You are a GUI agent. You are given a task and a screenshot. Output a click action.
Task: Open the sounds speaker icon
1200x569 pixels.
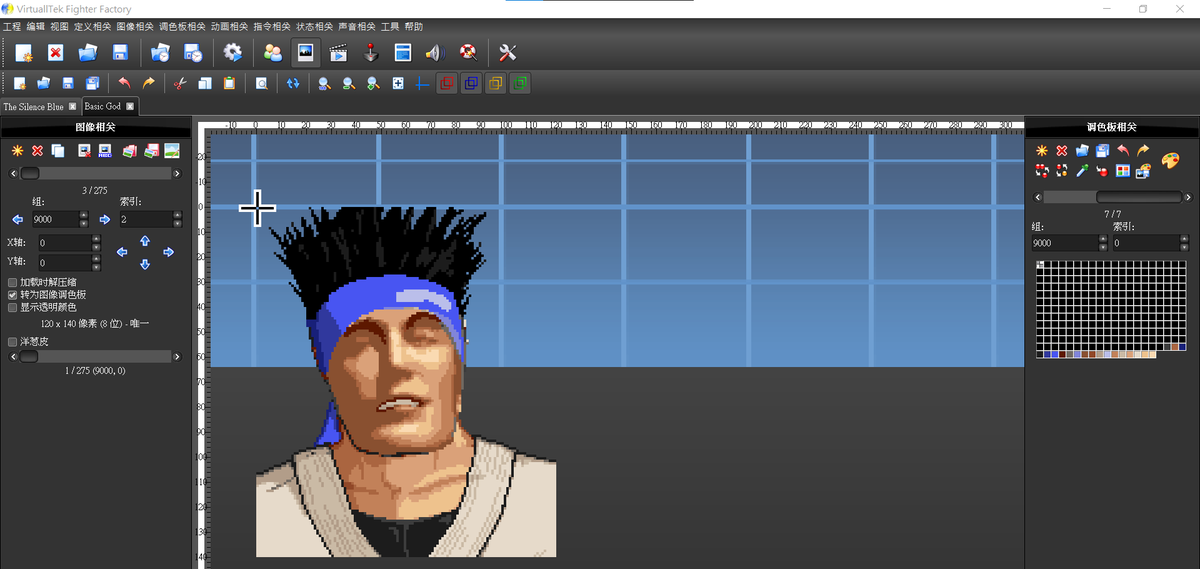click(x=434, y=53)
